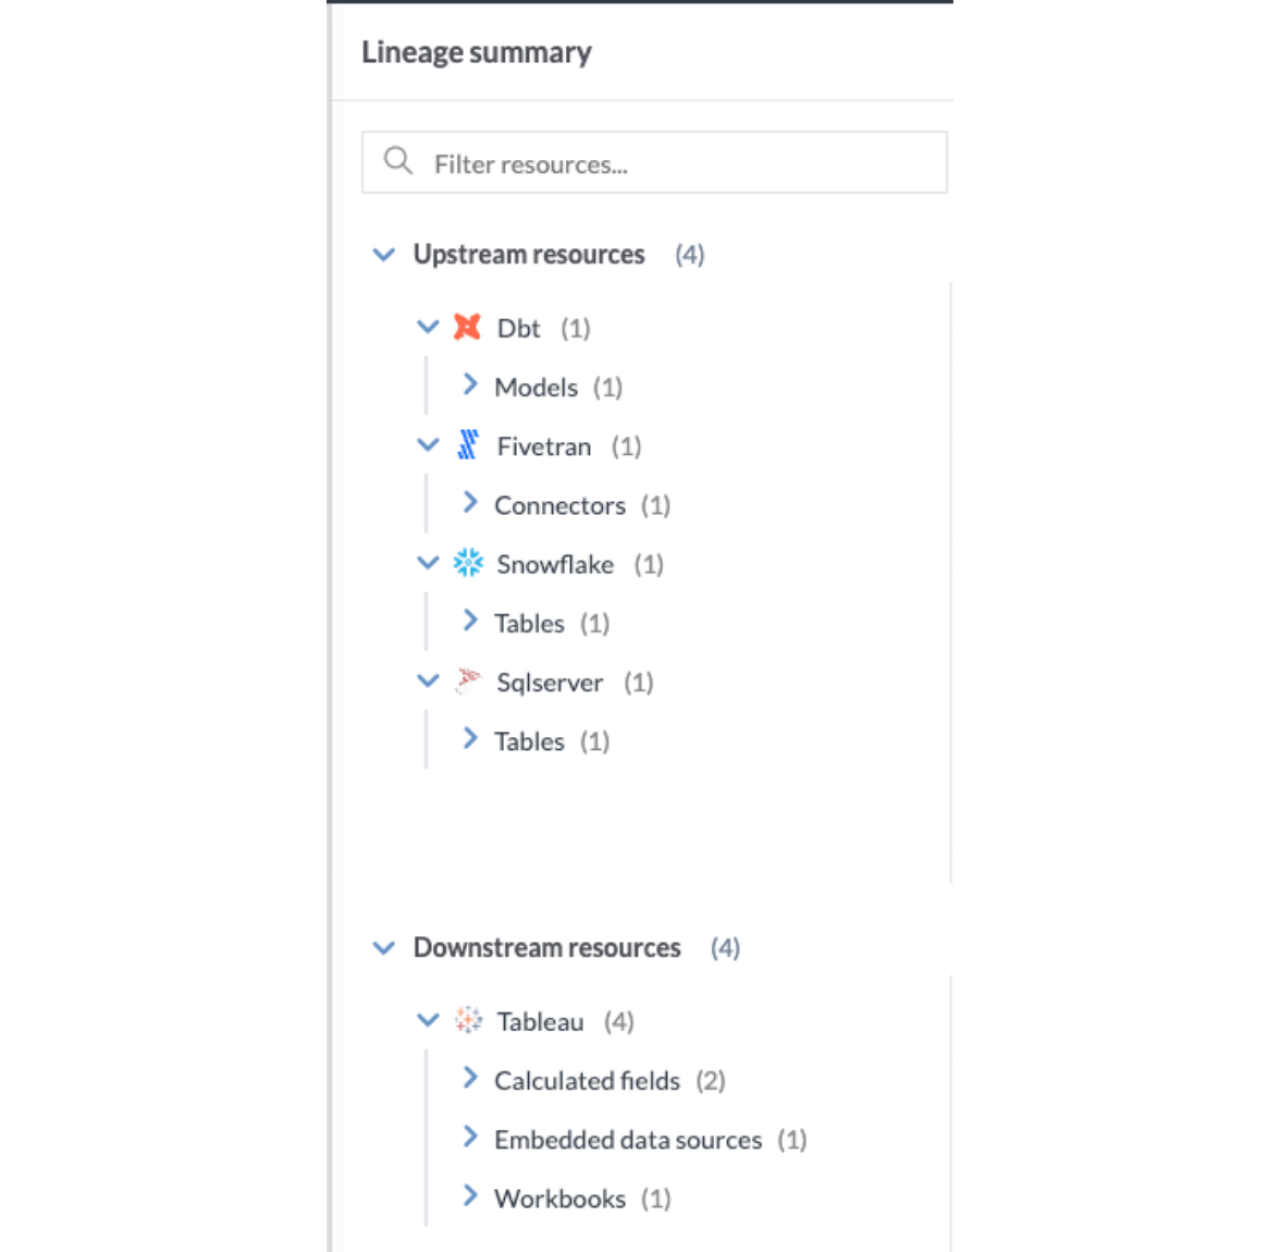Collapse the Snowflake group chevron
The height and width of the screenshot is (1252, 1280).
(427, 563)
